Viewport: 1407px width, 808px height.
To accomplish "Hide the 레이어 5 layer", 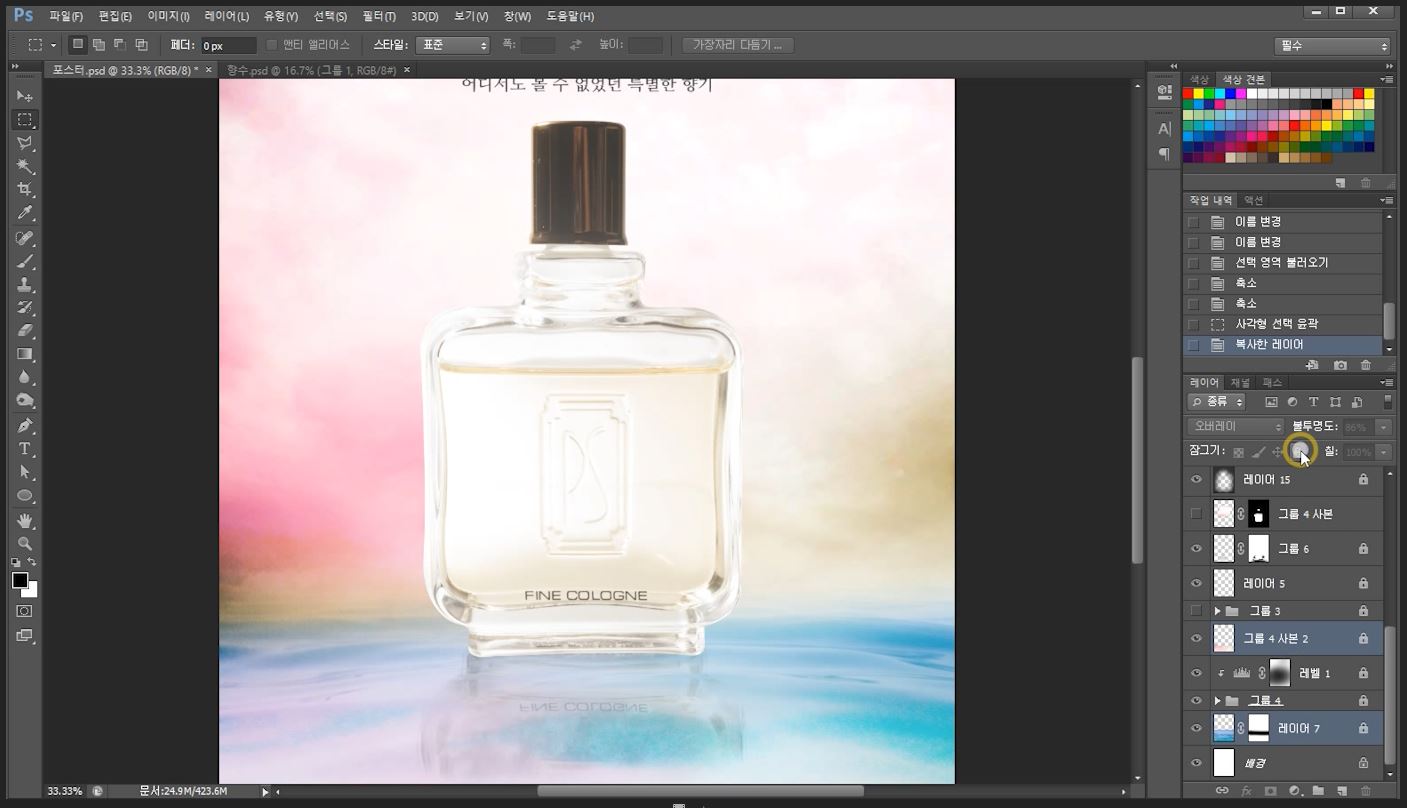I will (1196, 583).
